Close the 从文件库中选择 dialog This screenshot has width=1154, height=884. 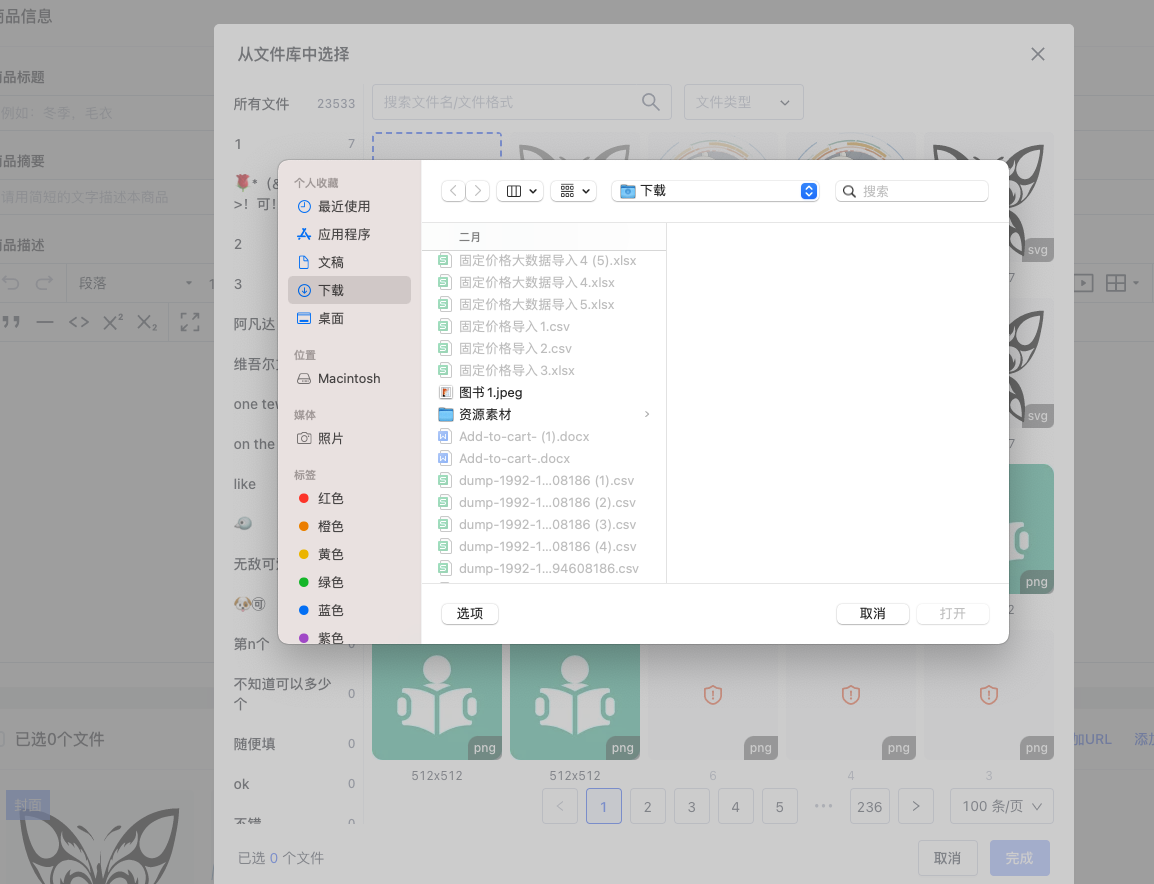pos(1038,54)
